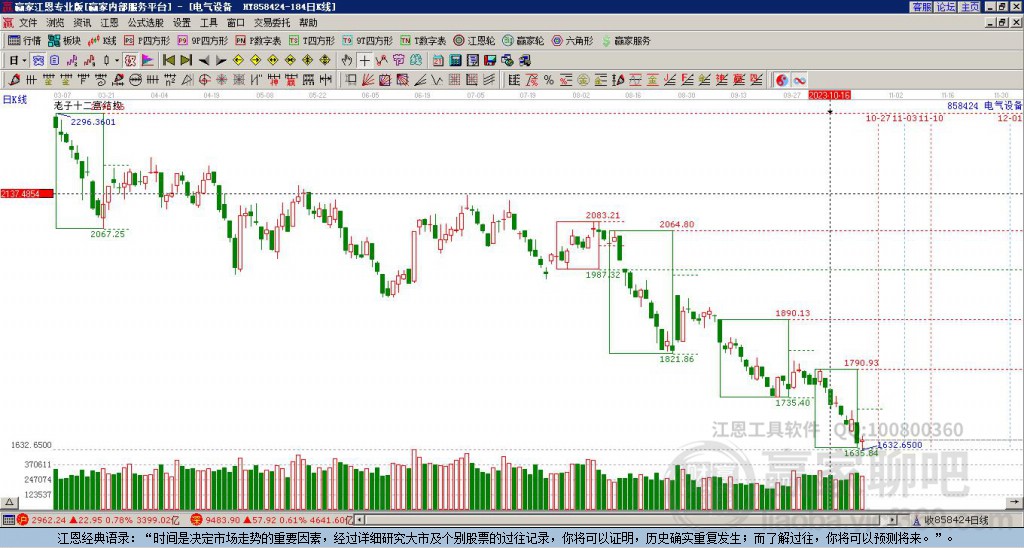Click the 客服 customer service button
This screenshot has height=548, width=1024.
tap(921, 7)
